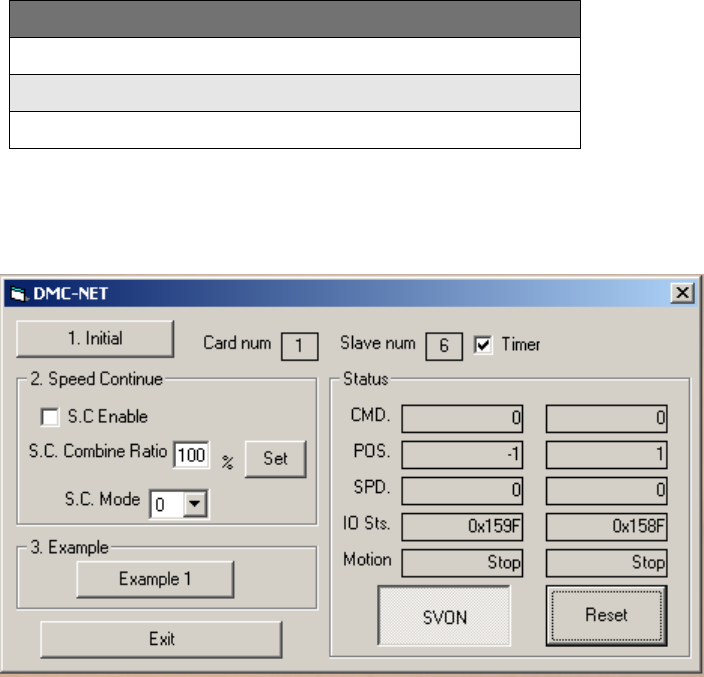
Task: Click the right POS. status field showing 1
Action: click(x=606, y=454)
